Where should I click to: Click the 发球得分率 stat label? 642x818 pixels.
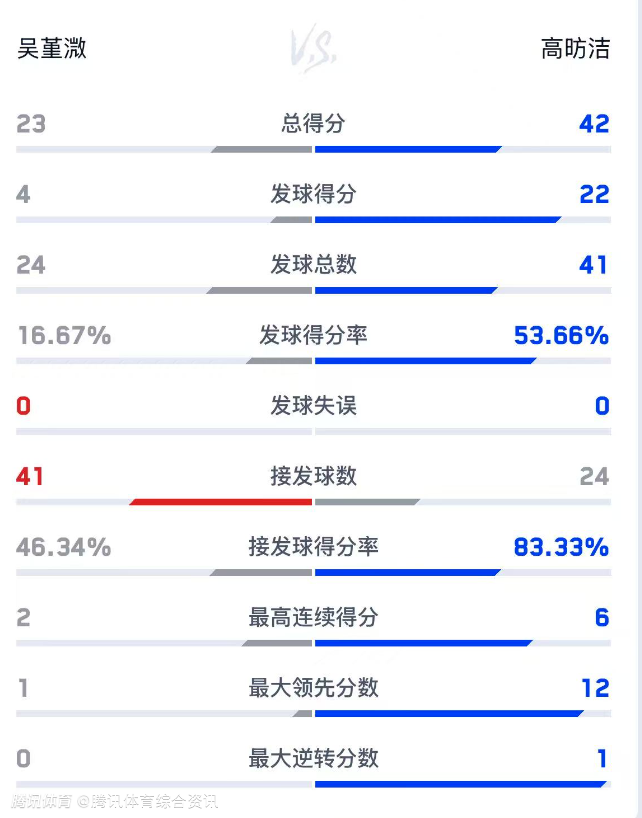(x=313, y=335)
